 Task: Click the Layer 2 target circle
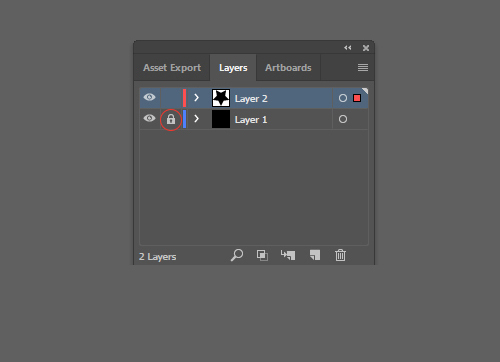click(343, 98)
